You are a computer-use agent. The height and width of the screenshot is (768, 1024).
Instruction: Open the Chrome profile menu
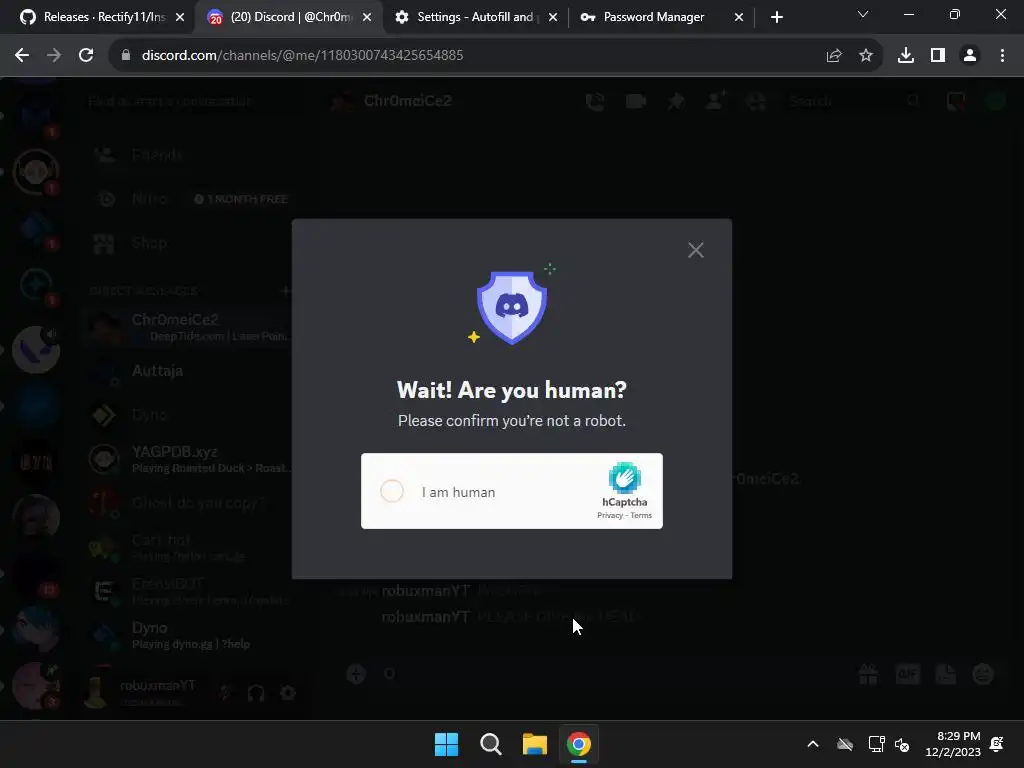tap(970, 56)
